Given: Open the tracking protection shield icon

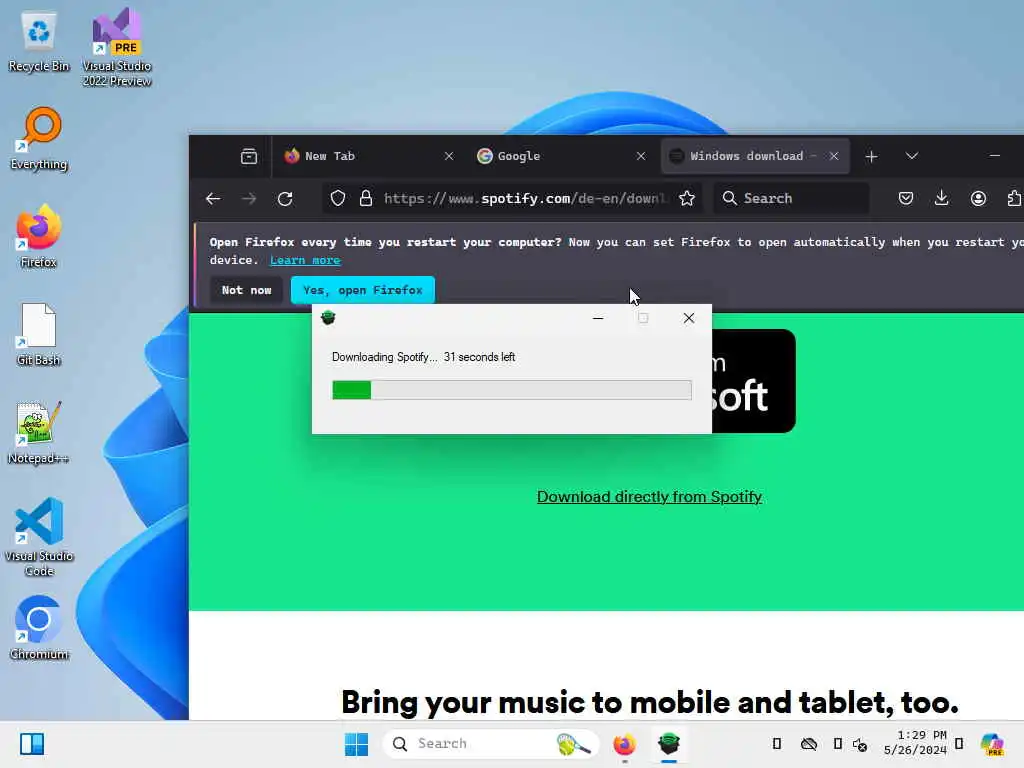Looking at the screenshot, I should click(338, 199).
